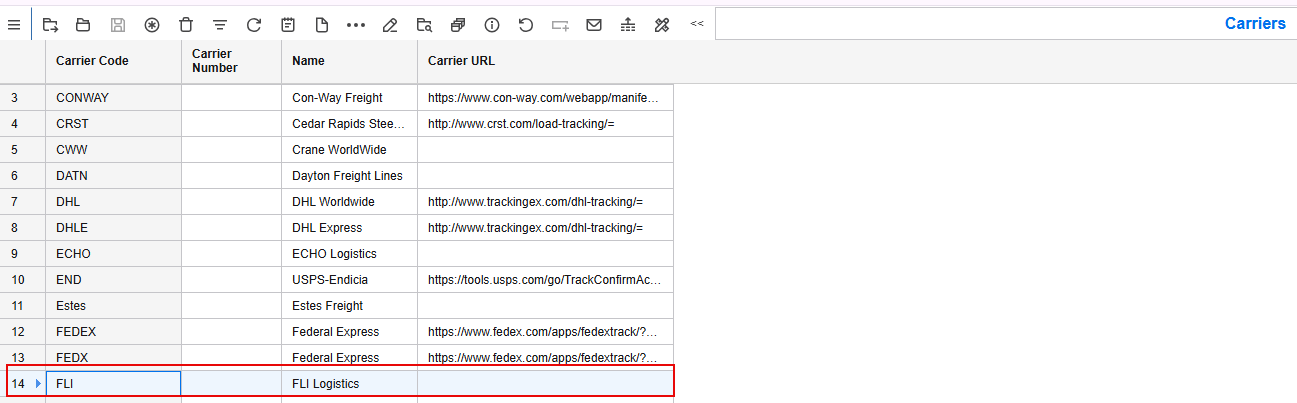Click the row 14 indicator arrow
1297x403 pixels.
coord(38,383)
